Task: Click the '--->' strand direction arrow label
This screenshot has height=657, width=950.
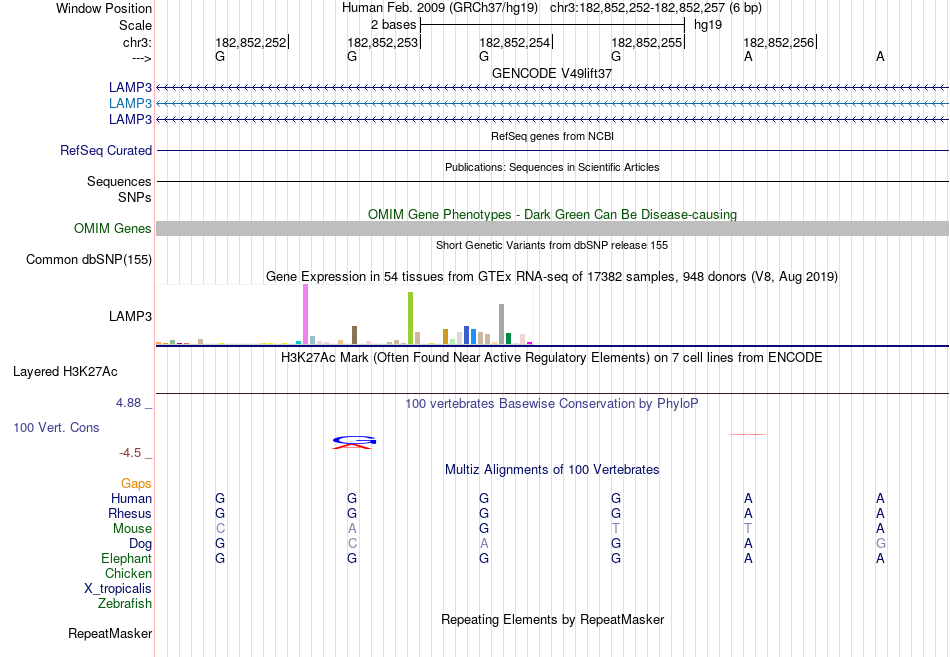Action: [x=141, y=58]
